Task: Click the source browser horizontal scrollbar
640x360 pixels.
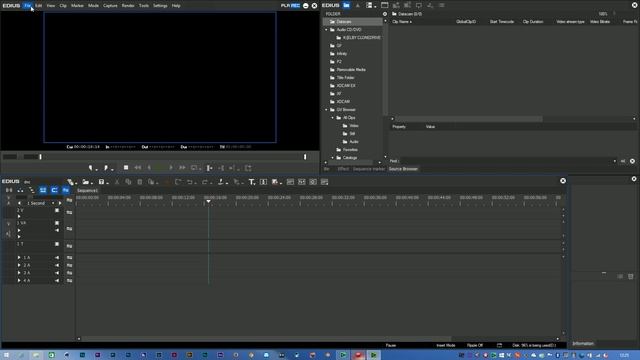Action: (469, 119)
